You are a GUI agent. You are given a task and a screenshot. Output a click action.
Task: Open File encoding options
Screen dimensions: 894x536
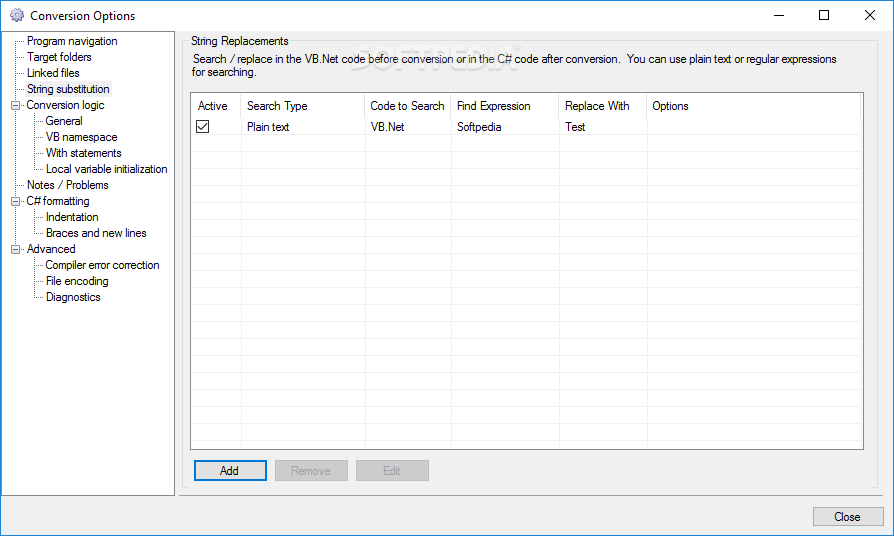[x=77, y=281]
